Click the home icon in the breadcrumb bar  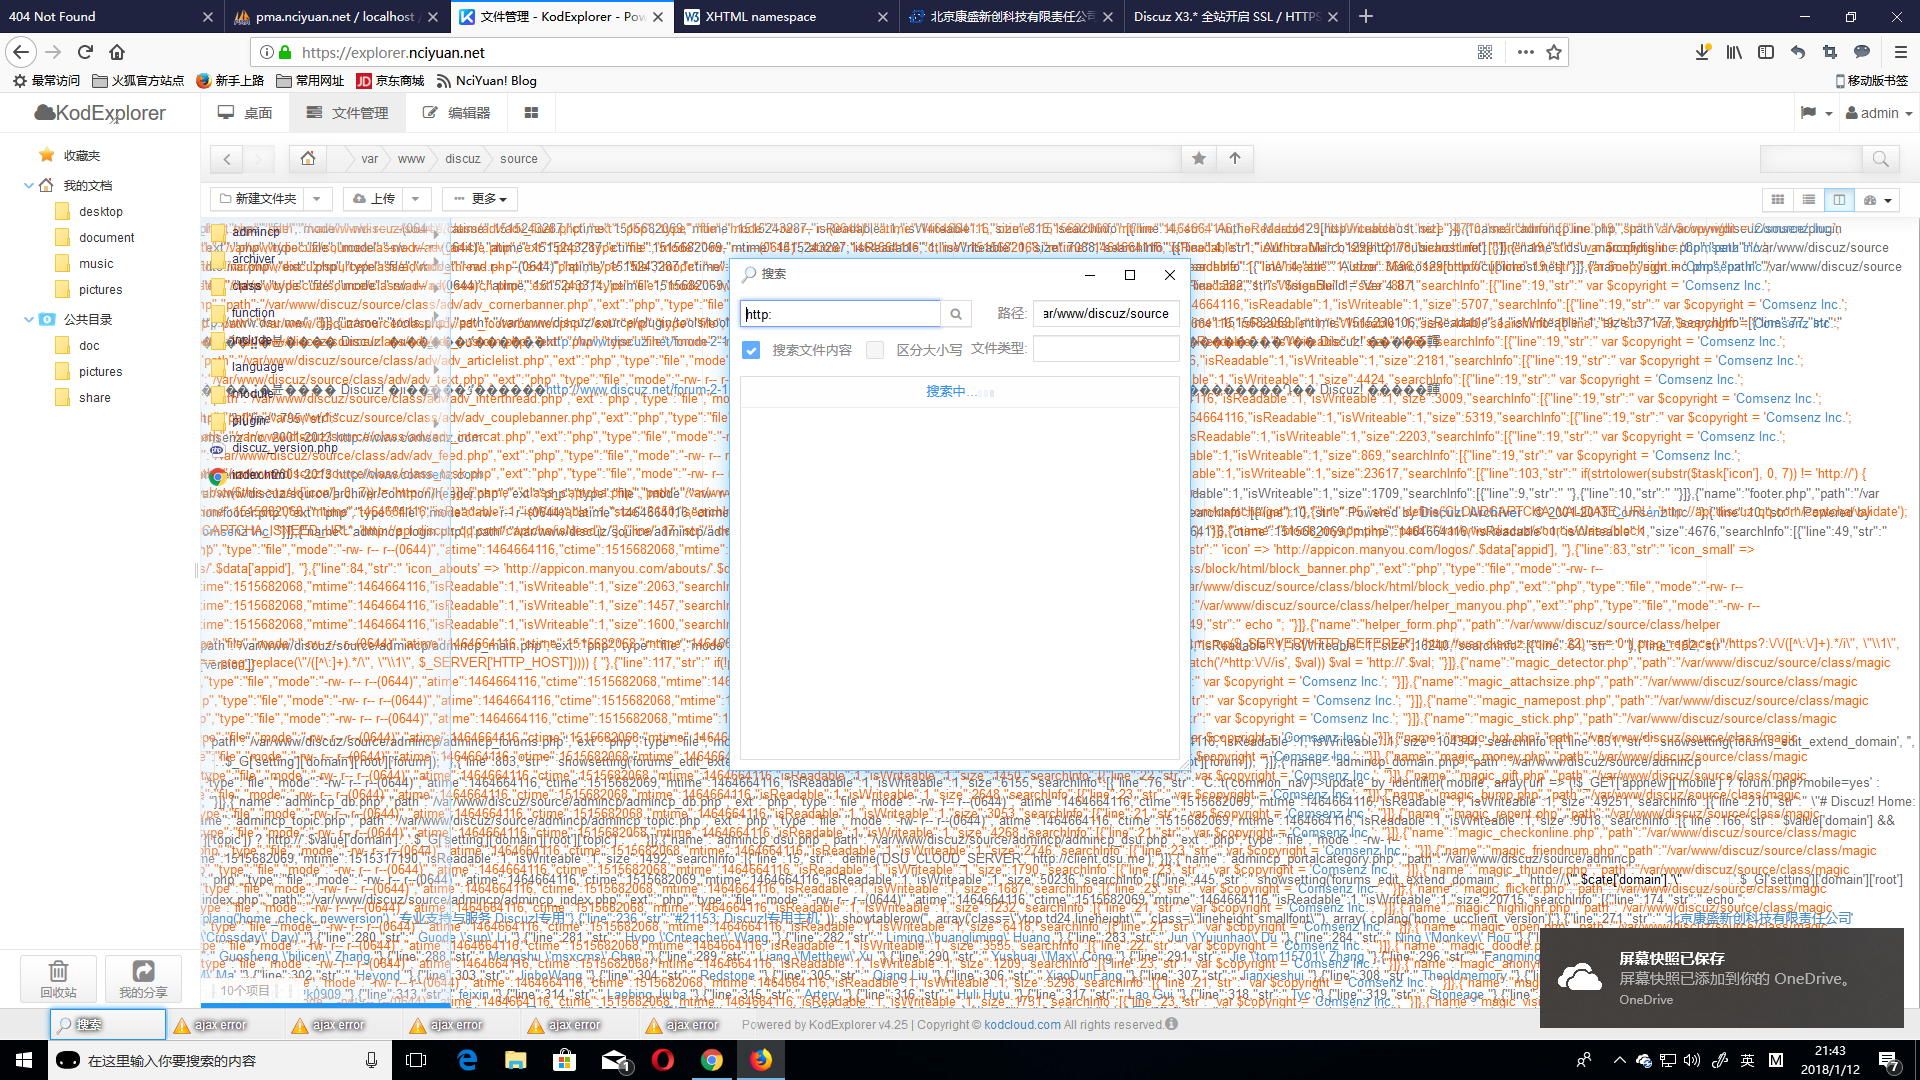click(x=307, y=158)
